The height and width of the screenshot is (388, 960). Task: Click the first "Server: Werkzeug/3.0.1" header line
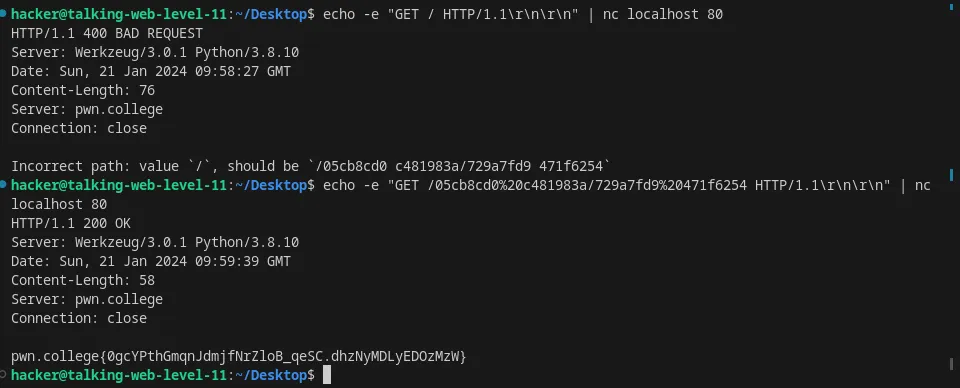pyautogui.click(x=155, y=52)
